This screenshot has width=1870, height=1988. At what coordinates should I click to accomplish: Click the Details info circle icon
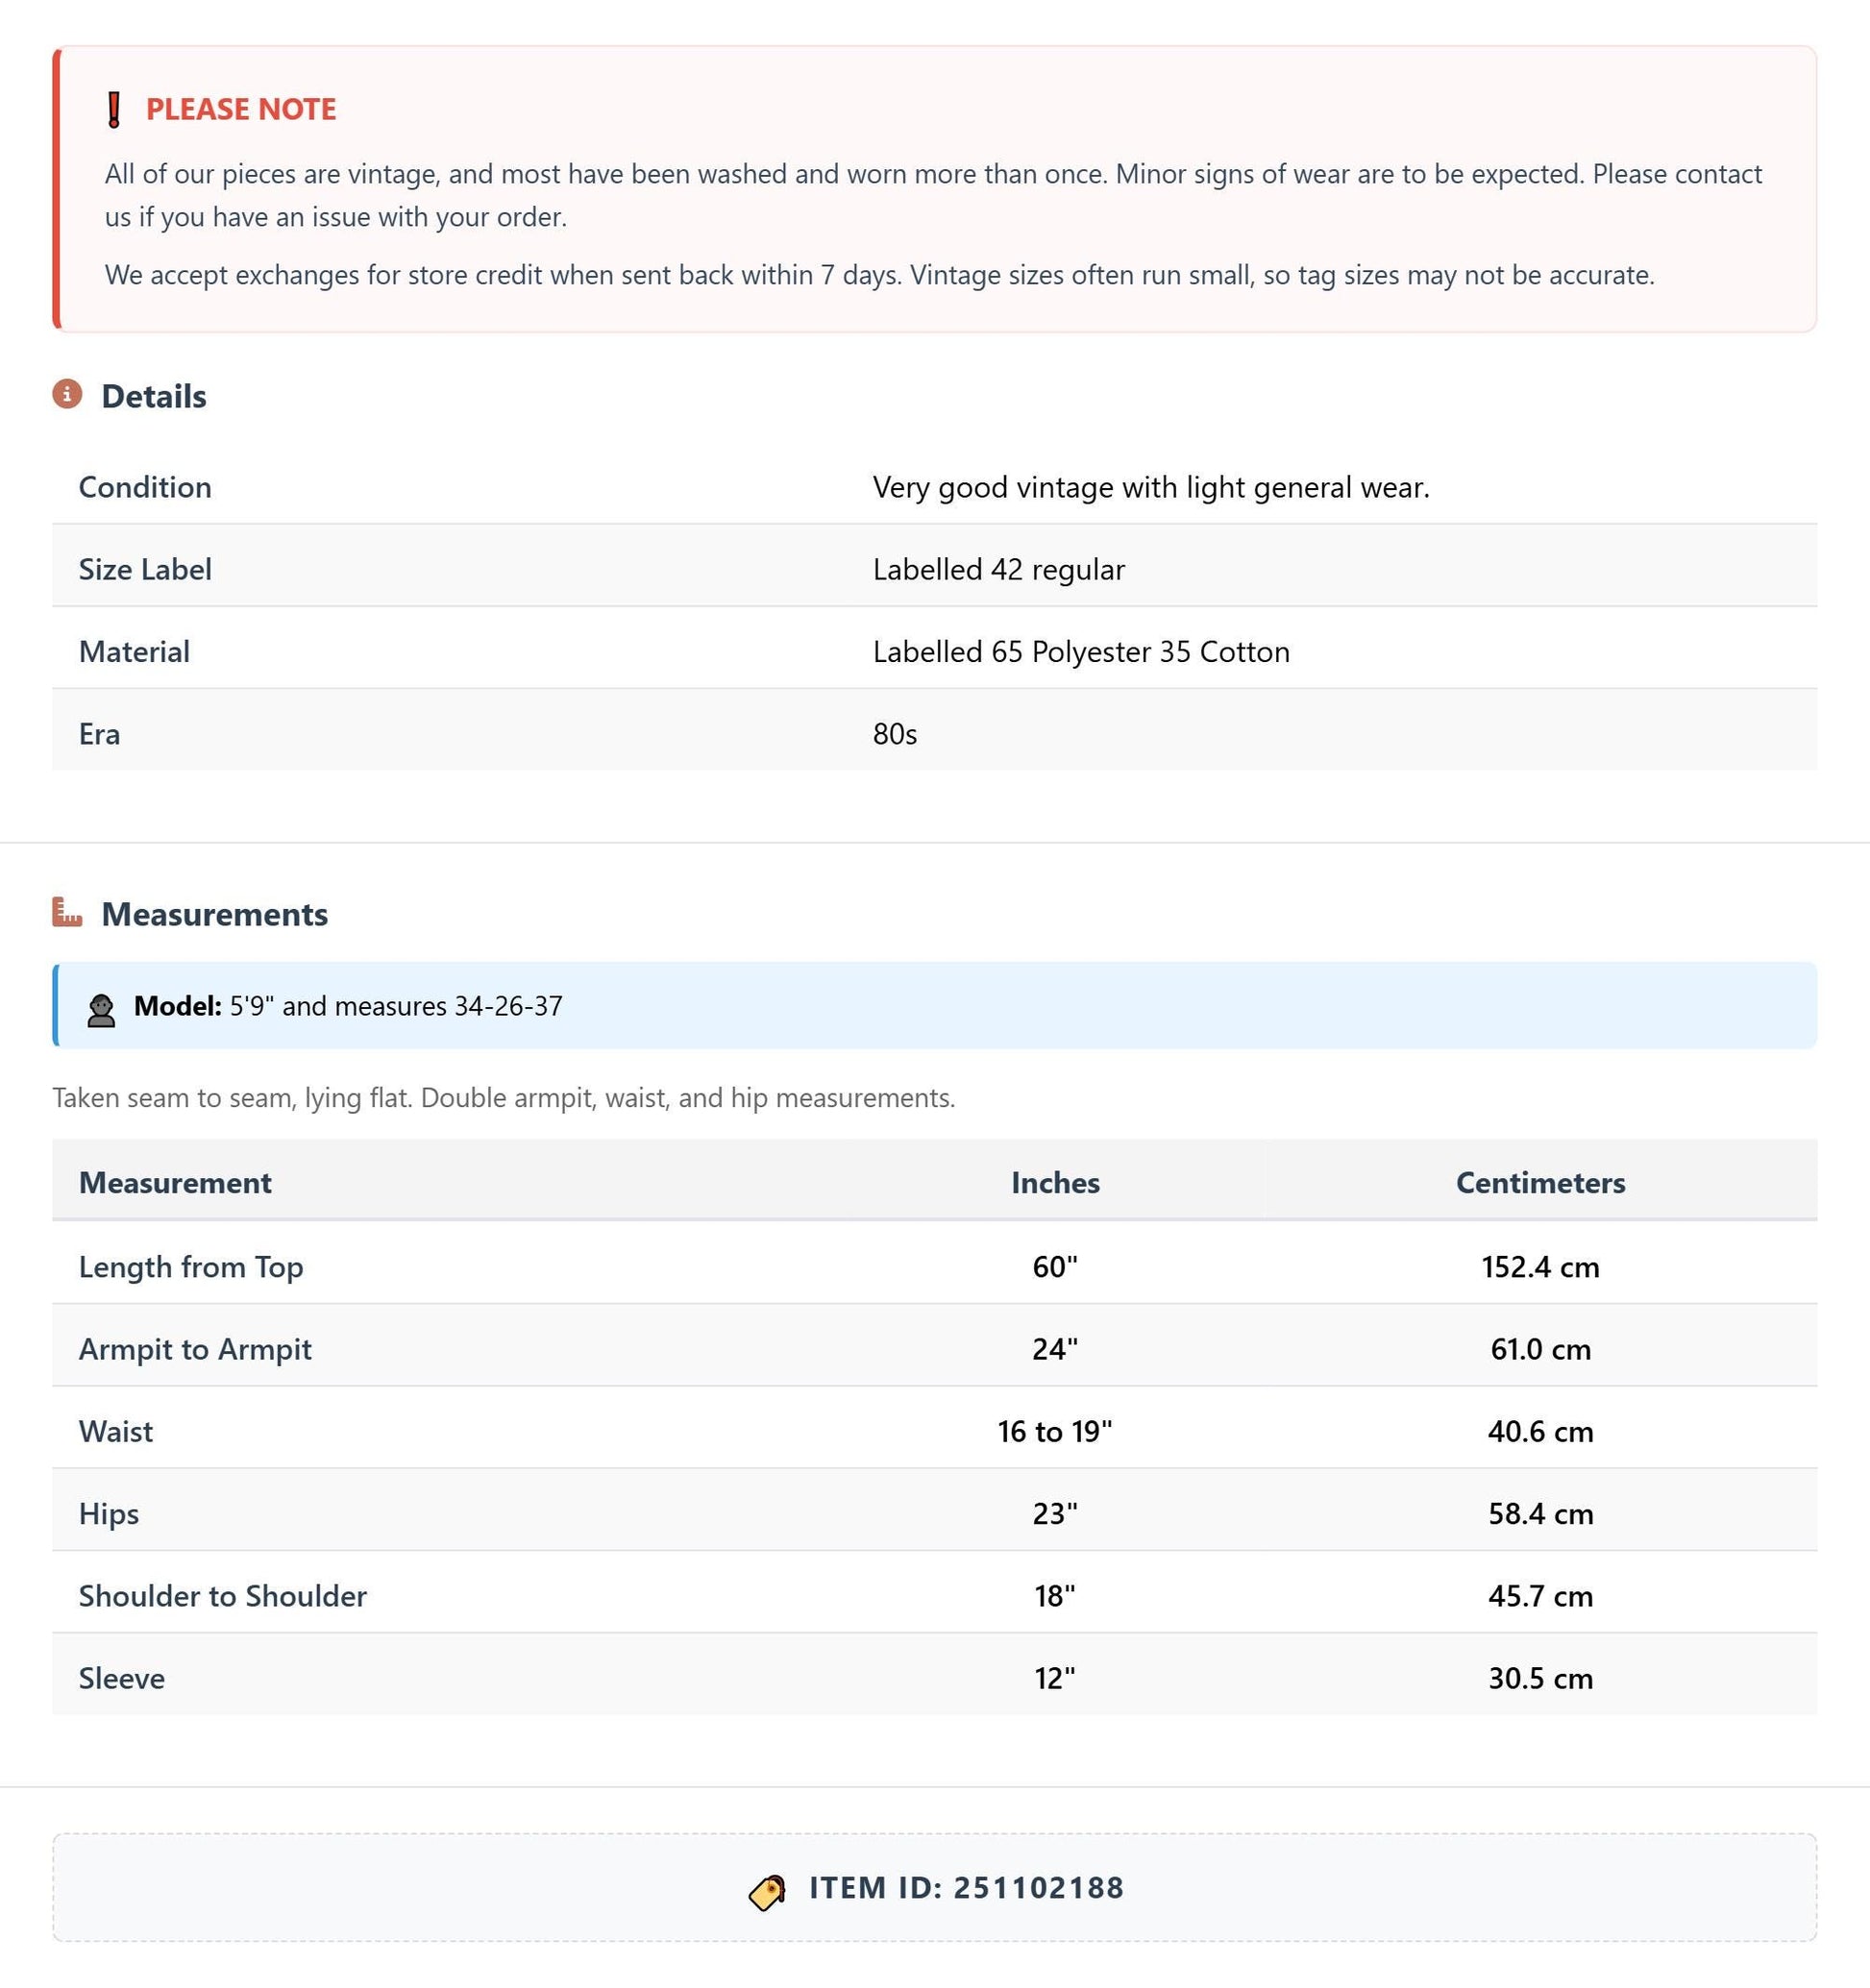(67, 394)
